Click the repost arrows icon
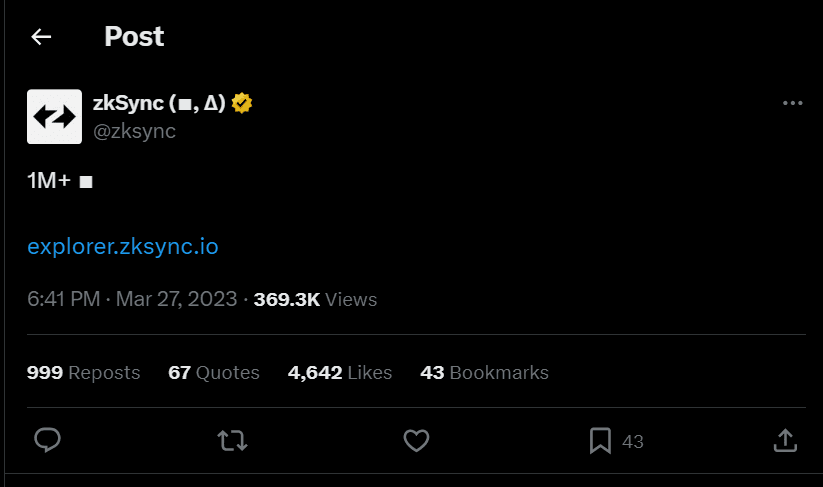The height and width of the screenshot is (487, 823). pyautogui.click(x=233, y=441)
